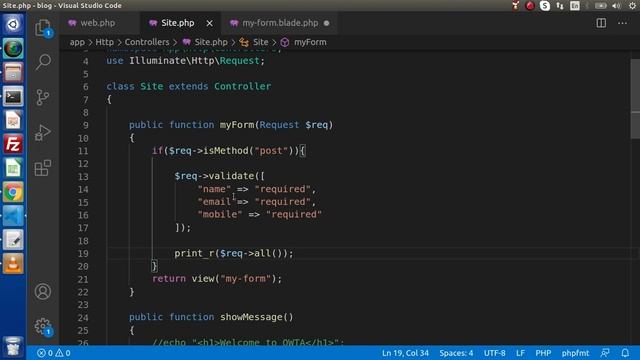Click the return view("my-form") line
This screenshot has width=640, height=360.
click(x=217, y=279)
